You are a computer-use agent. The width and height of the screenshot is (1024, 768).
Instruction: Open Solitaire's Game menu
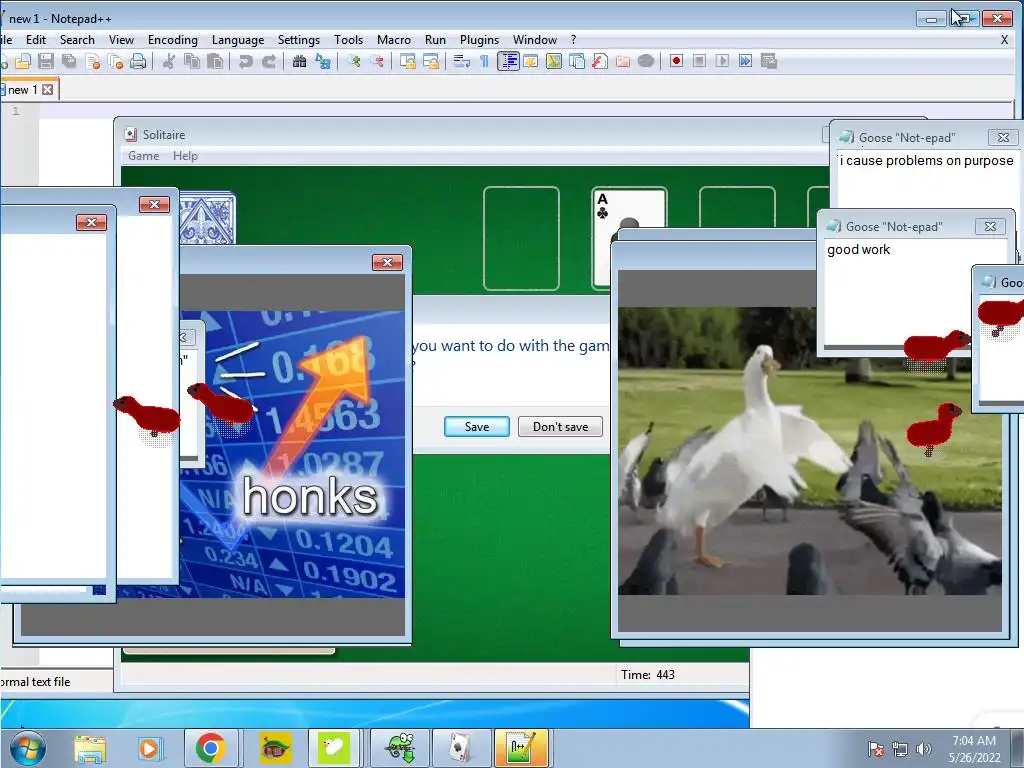click(144, 156)
